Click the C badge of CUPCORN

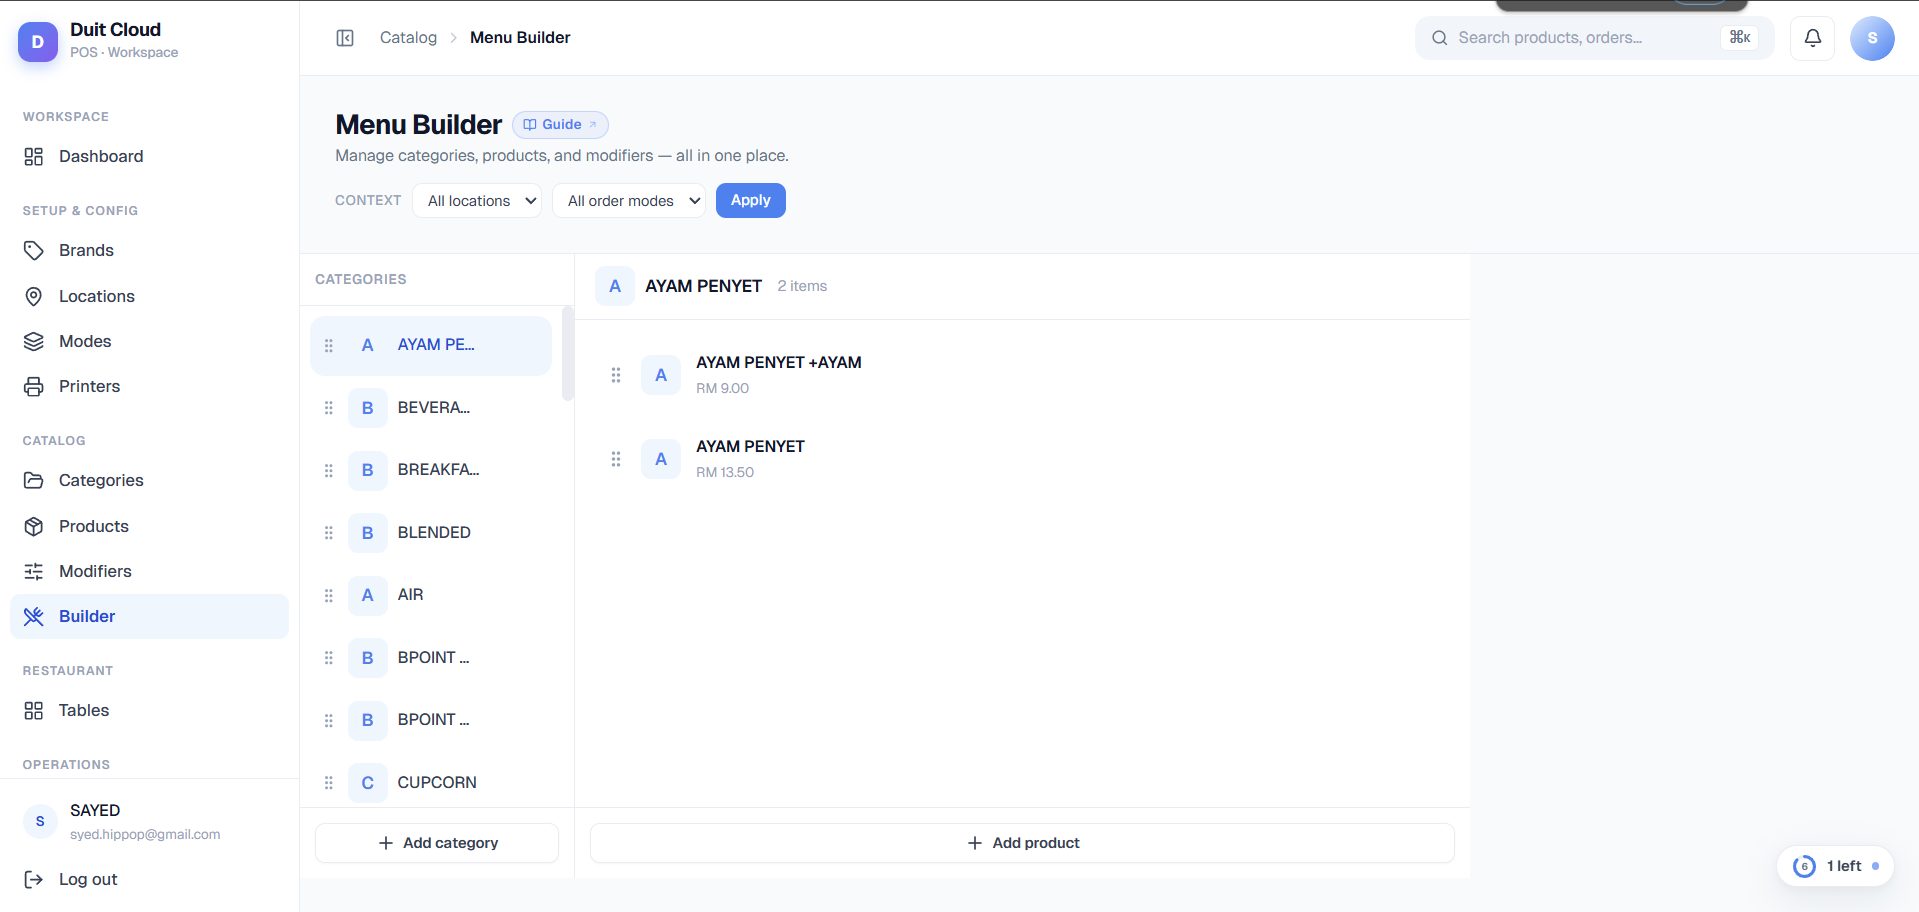pos(368,783)
